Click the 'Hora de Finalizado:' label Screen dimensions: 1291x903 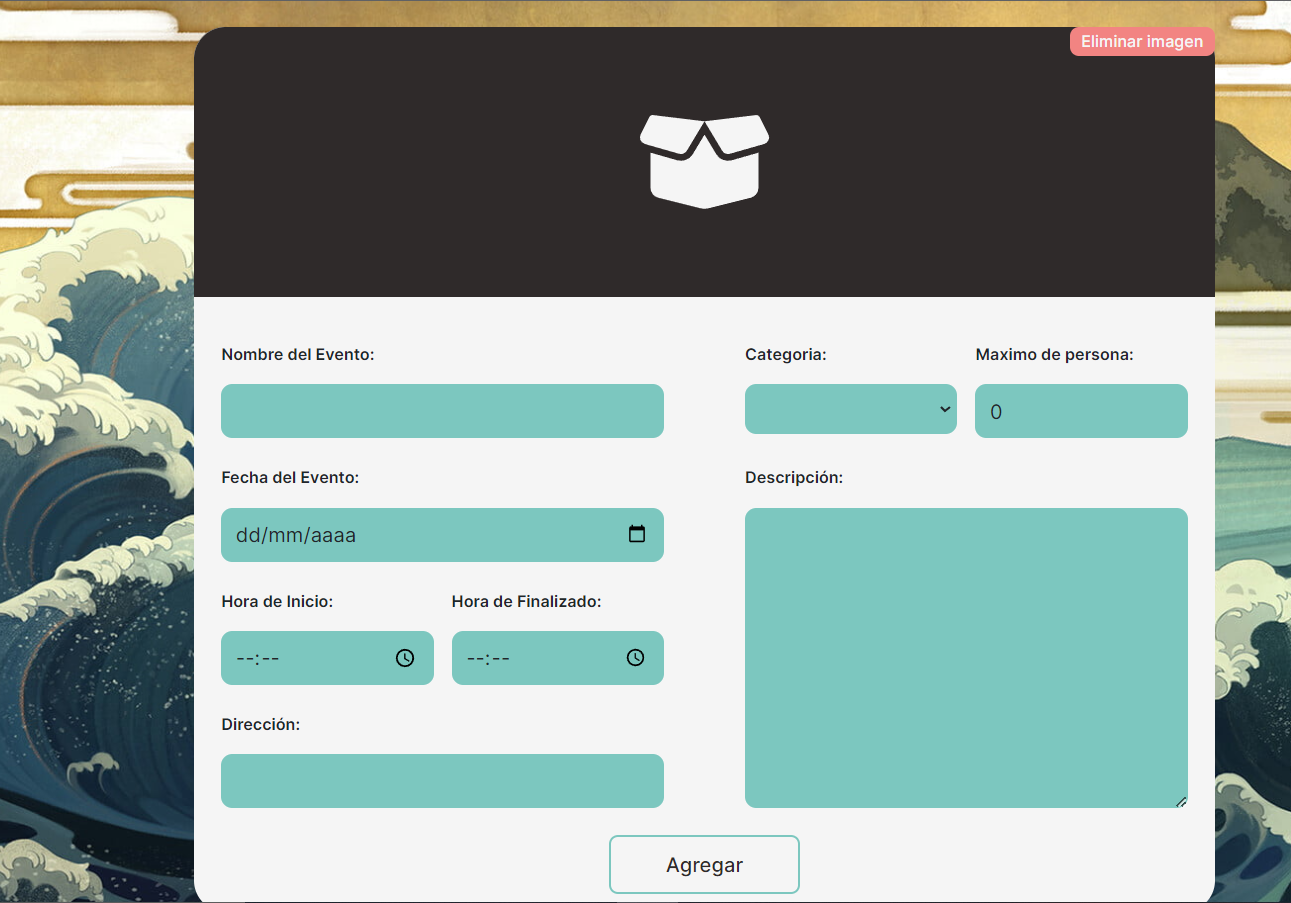[527, 601]
